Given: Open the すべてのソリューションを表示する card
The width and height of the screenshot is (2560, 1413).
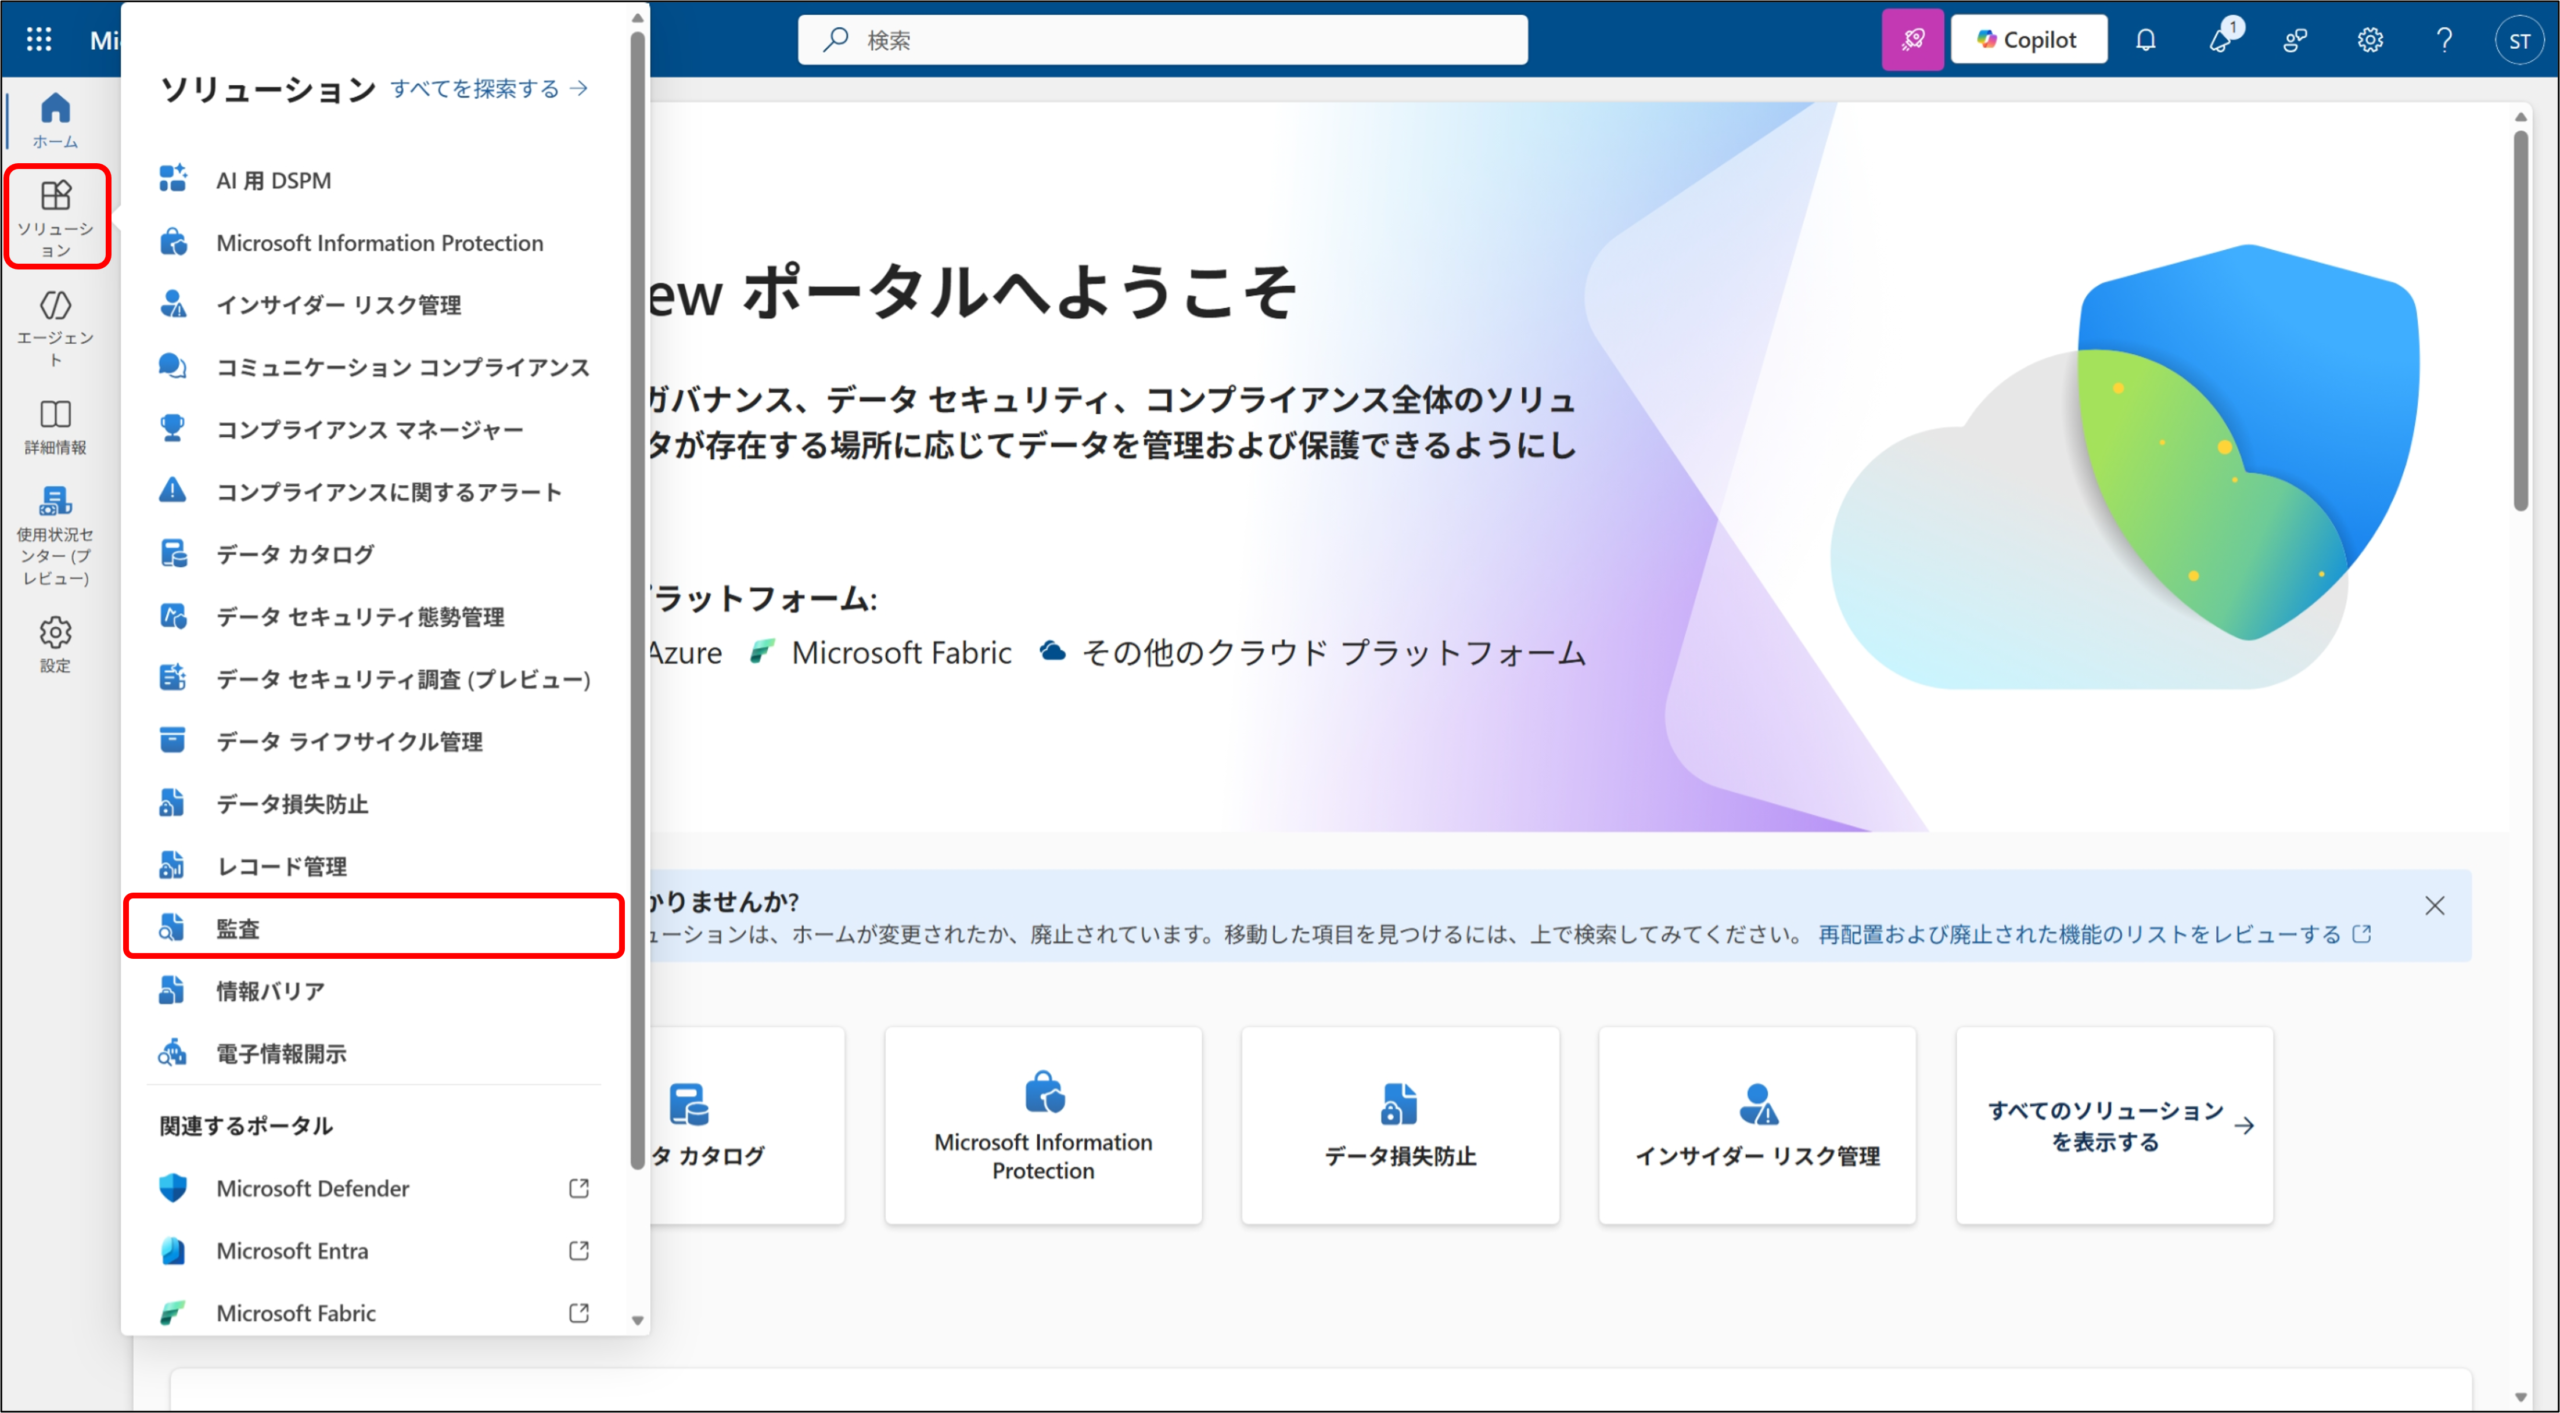Looking at the screenshot, I should 2114,1125.
